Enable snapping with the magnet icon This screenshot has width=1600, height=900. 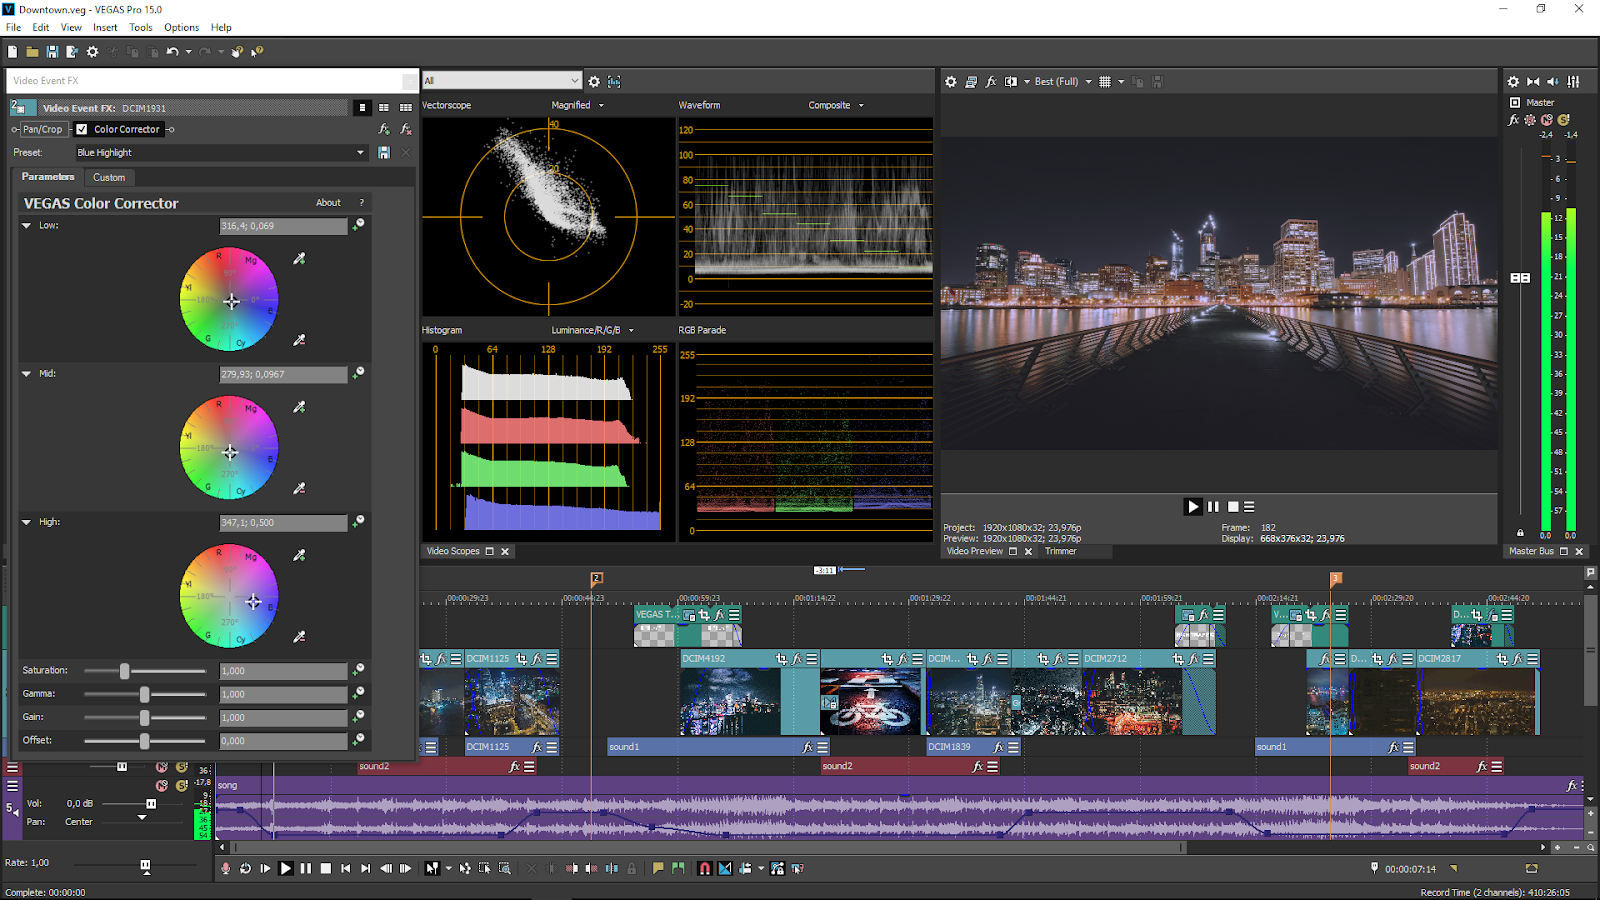pyautogui.click(x=703, y=868)
